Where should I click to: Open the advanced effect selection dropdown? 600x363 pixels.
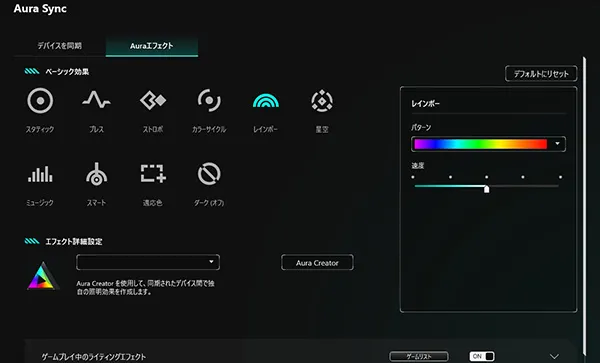point(148,262)
